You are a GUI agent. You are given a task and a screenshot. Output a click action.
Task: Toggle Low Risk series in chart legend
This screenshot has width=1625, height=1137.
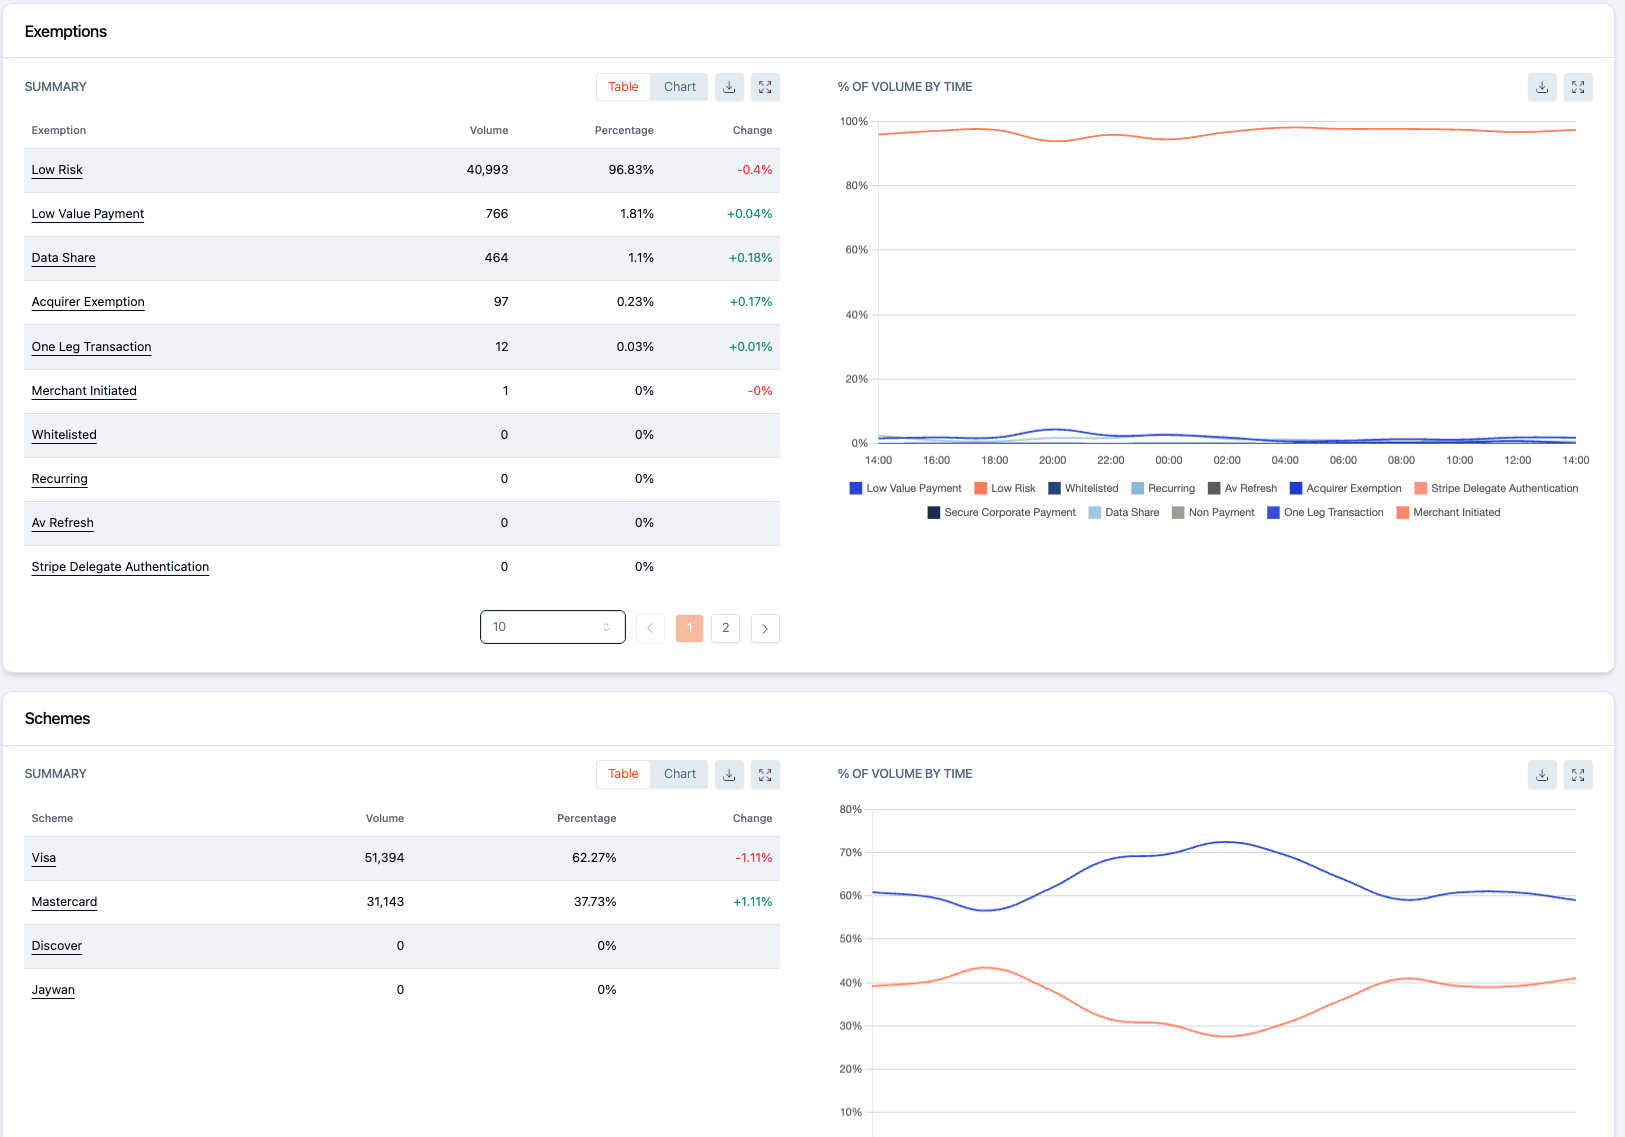(x=1005, y=488)
